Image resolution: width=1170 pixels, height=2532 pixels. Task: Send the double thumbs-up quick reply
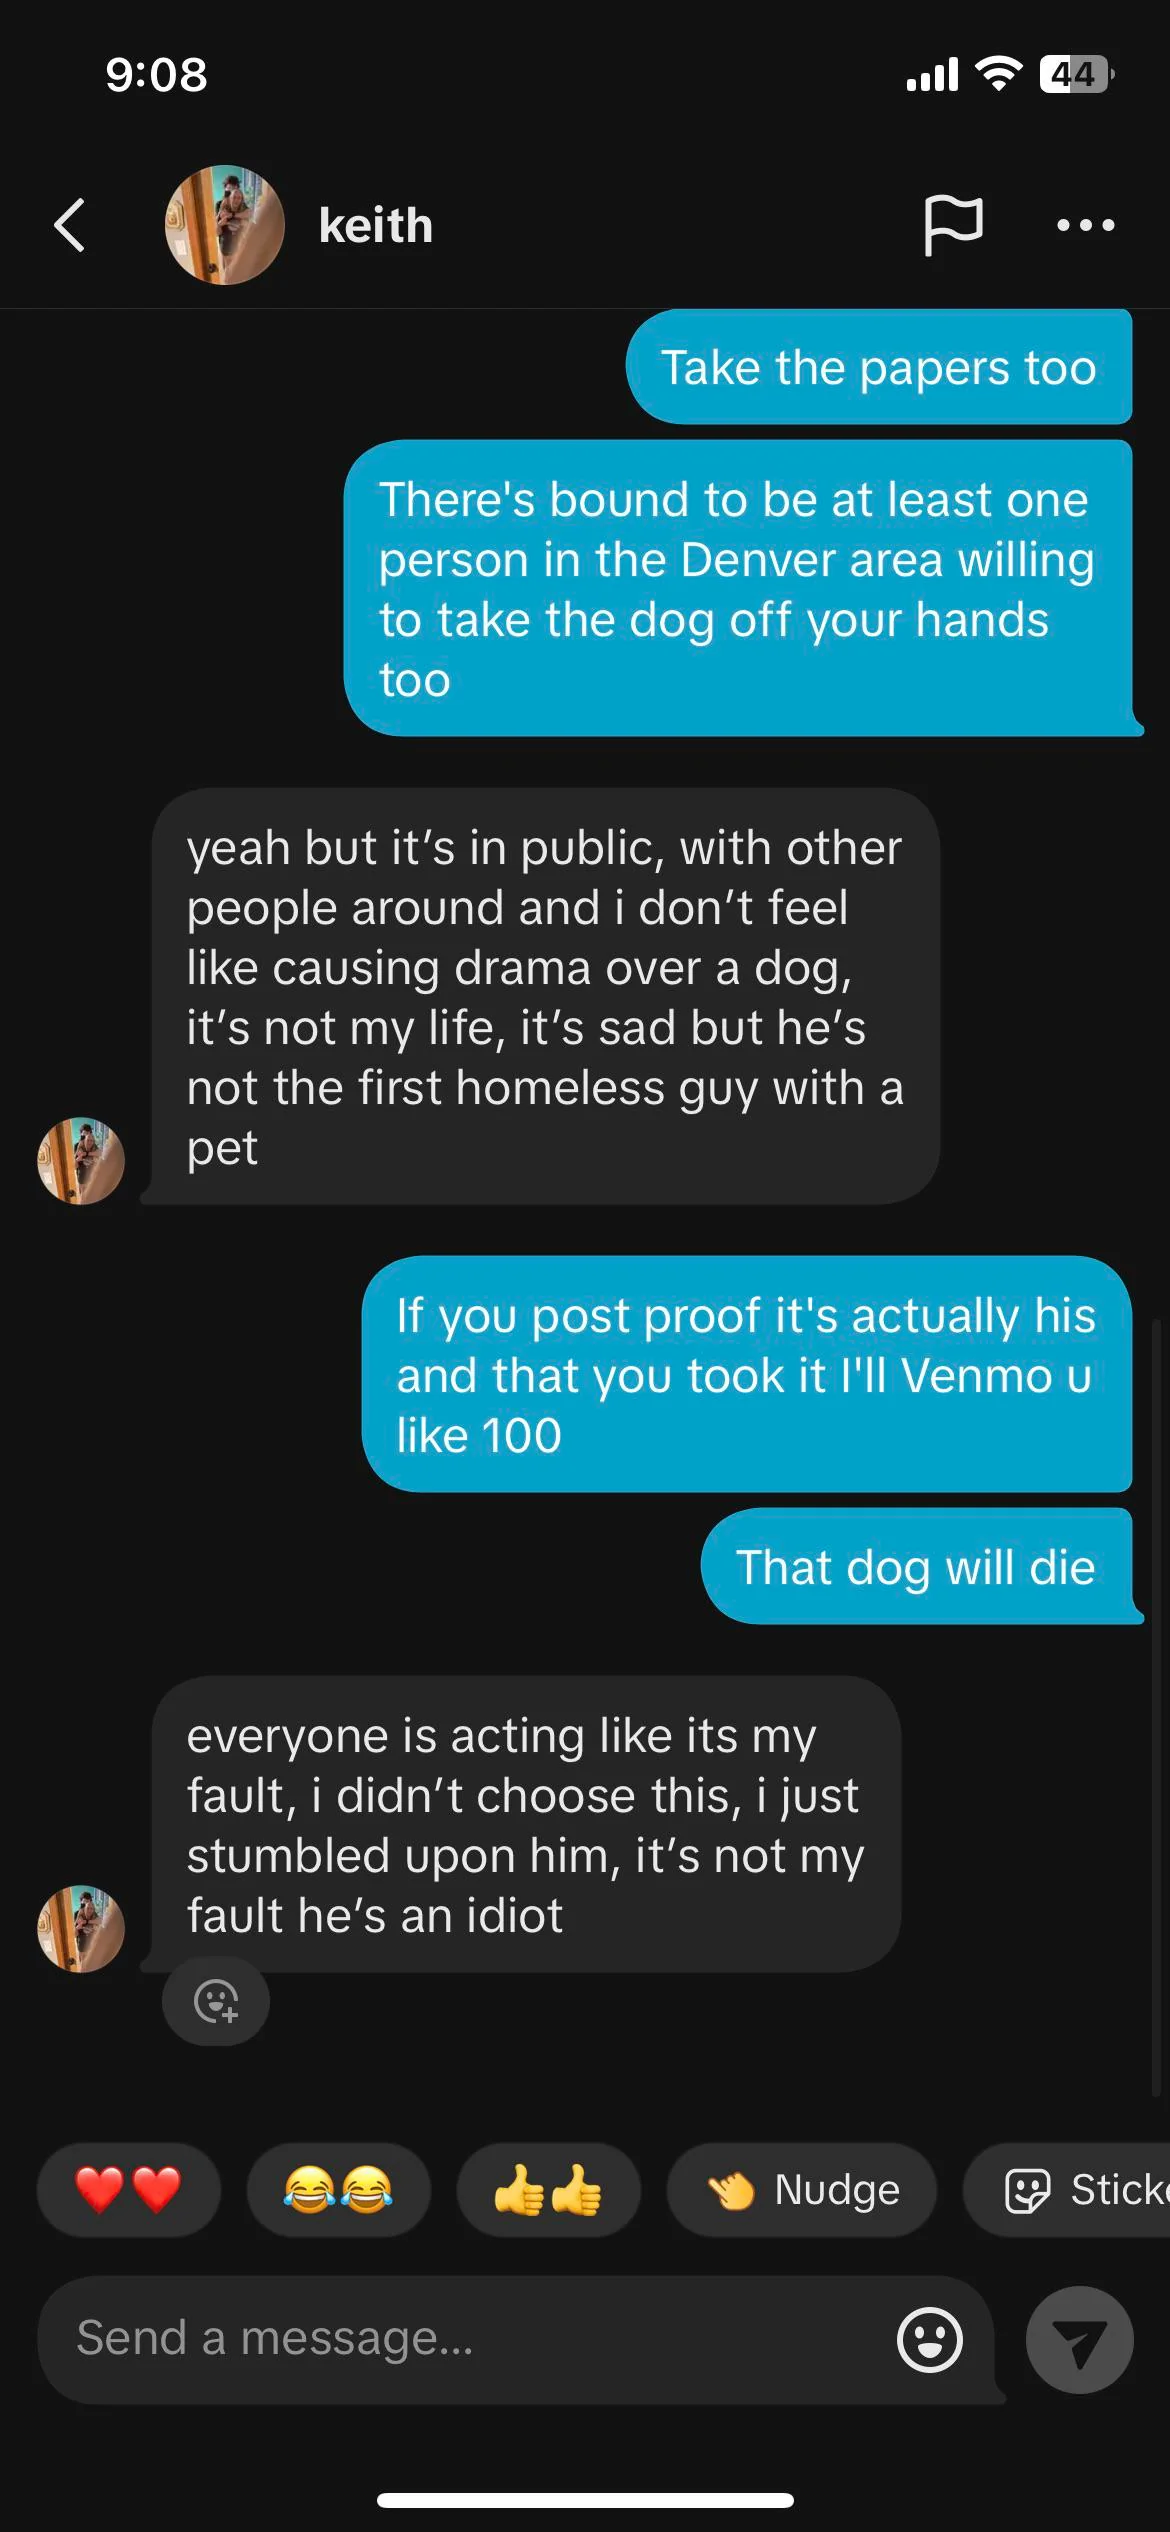tap(548, 2189)
